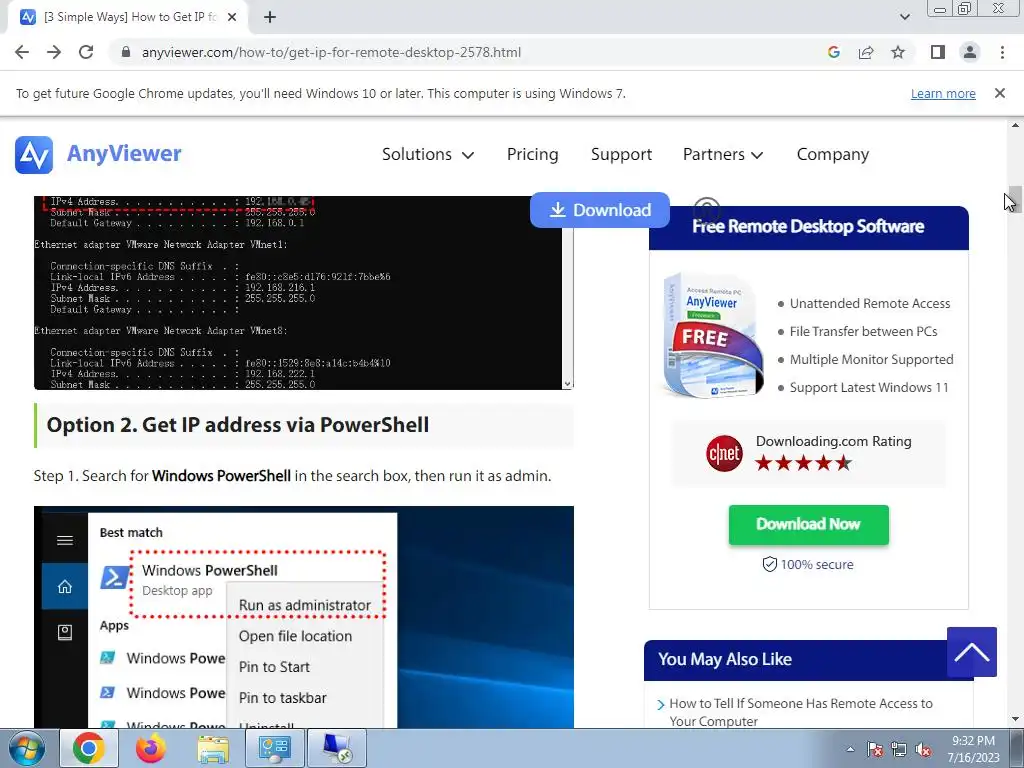
Task: Share this page icon
Action: pos(866,52)
